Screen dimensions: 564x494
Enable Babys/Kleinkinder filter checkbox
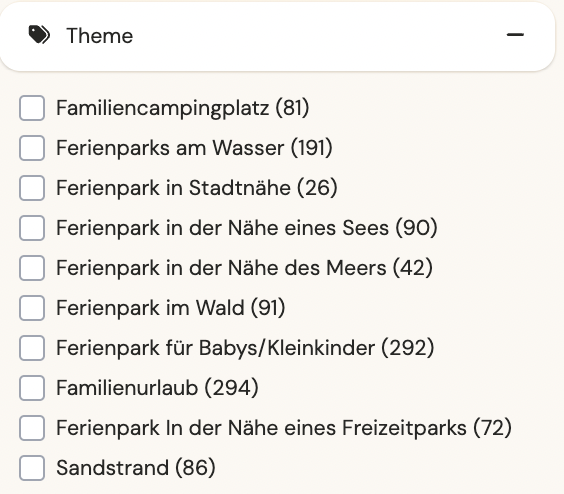pos(32,348)
